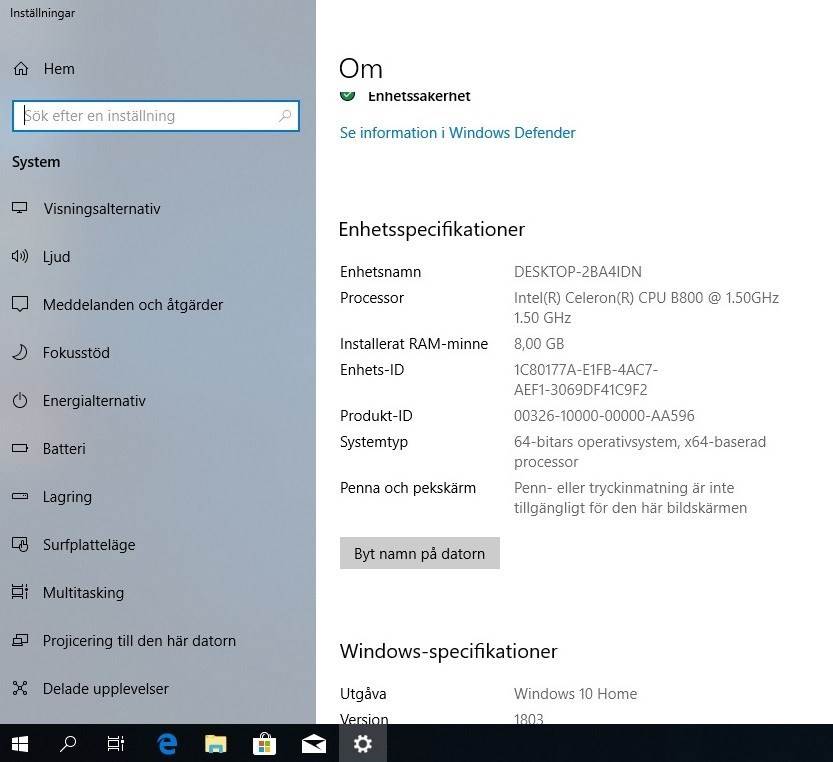
Task: Click the device name DESKTOP-2BA4IDN
Action: click(577, 272)
